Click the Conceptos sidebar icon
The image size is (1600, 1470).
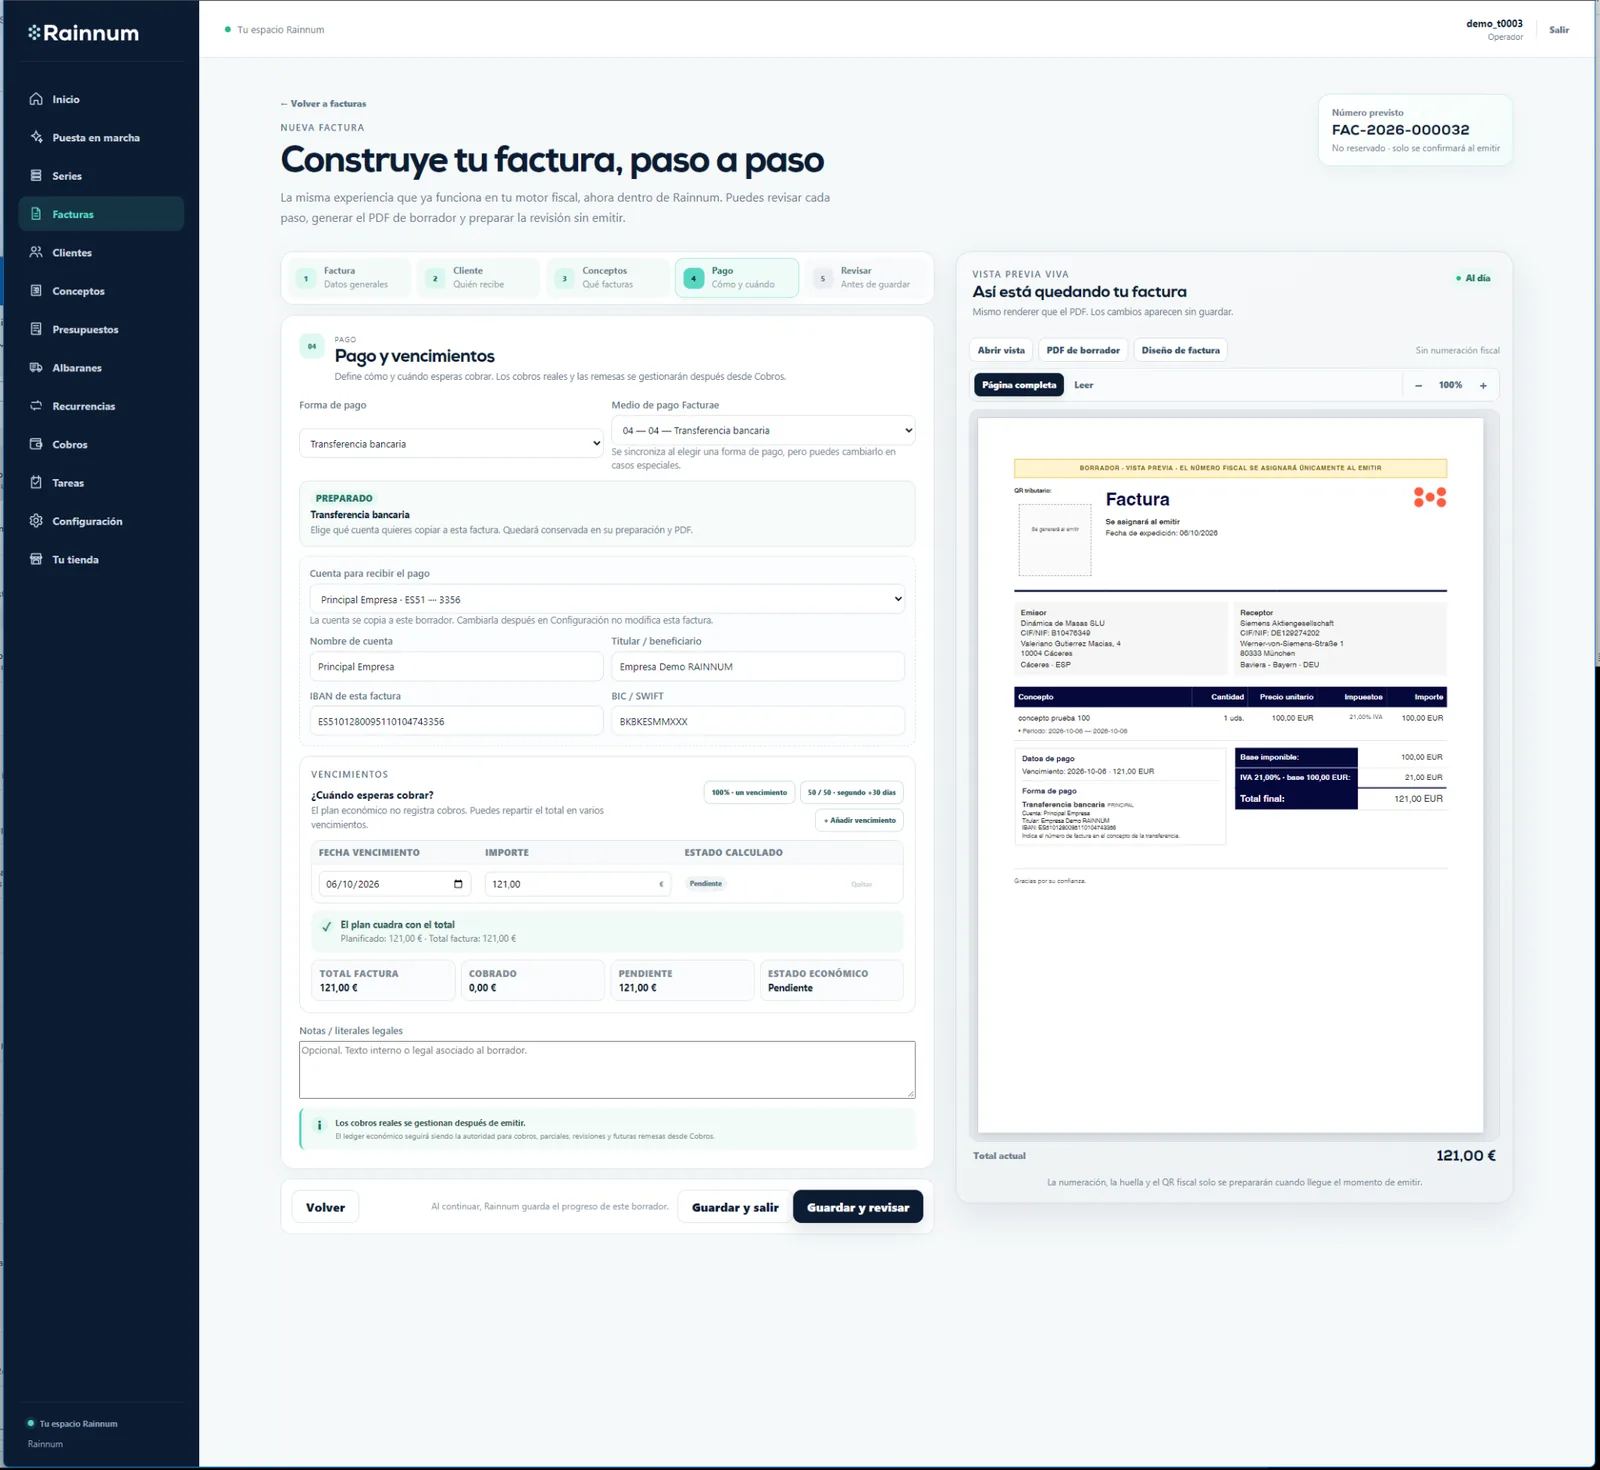[36, 291]
